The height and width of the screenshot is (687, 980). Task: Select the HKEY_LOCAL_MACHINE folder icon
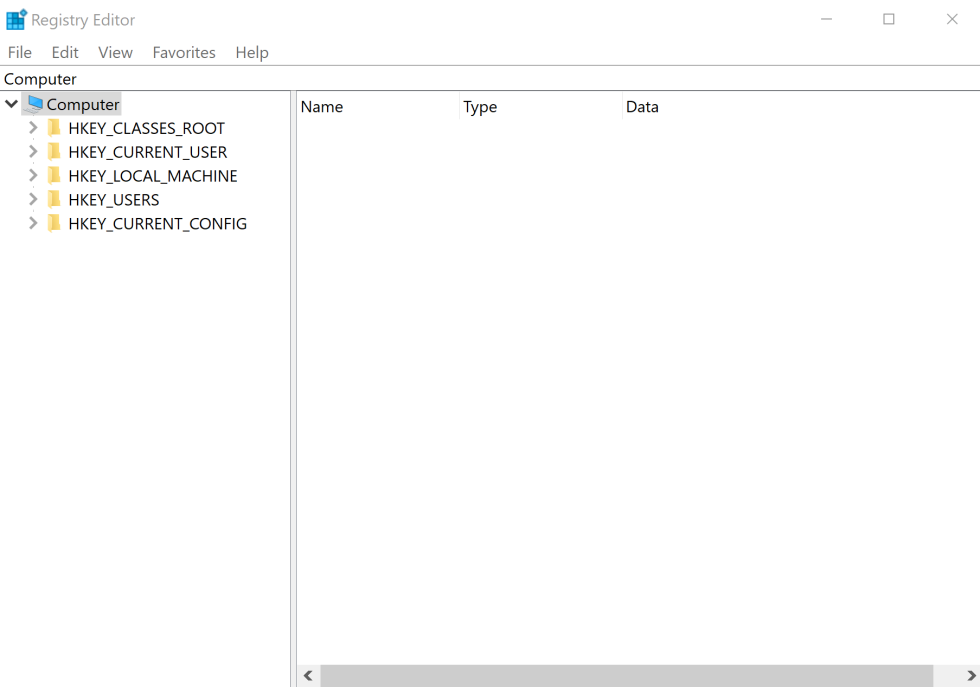(x=53, y=175)
